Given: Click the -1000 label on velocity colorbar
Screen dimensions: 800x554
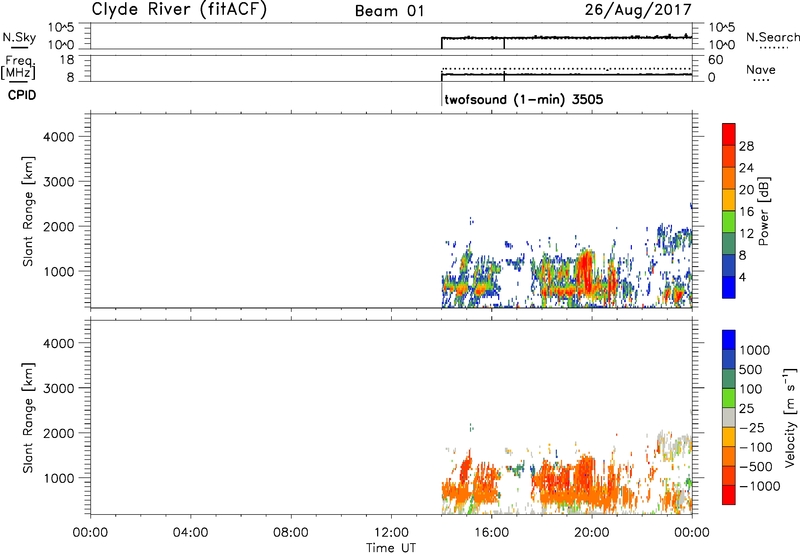Looking at the screenshot, I should tap(759, 486).
